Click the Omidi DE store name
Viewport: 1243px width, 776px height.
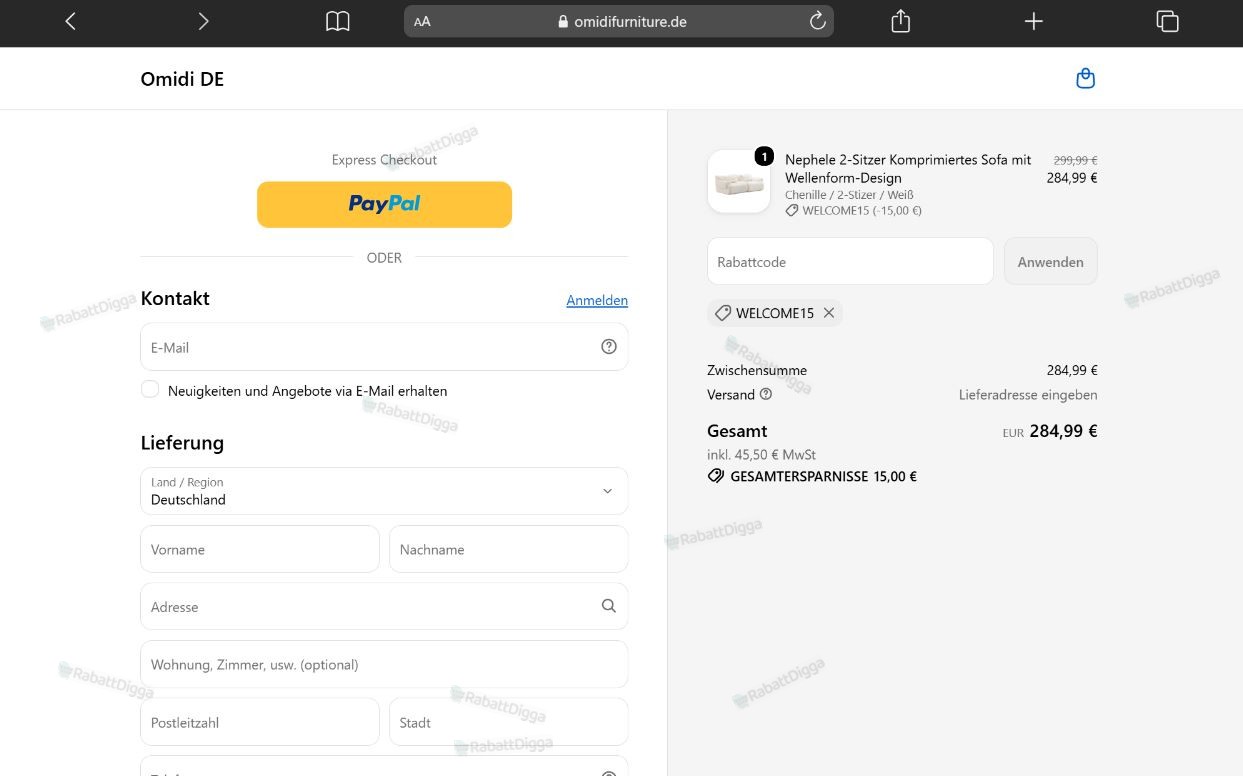point(182,79)
